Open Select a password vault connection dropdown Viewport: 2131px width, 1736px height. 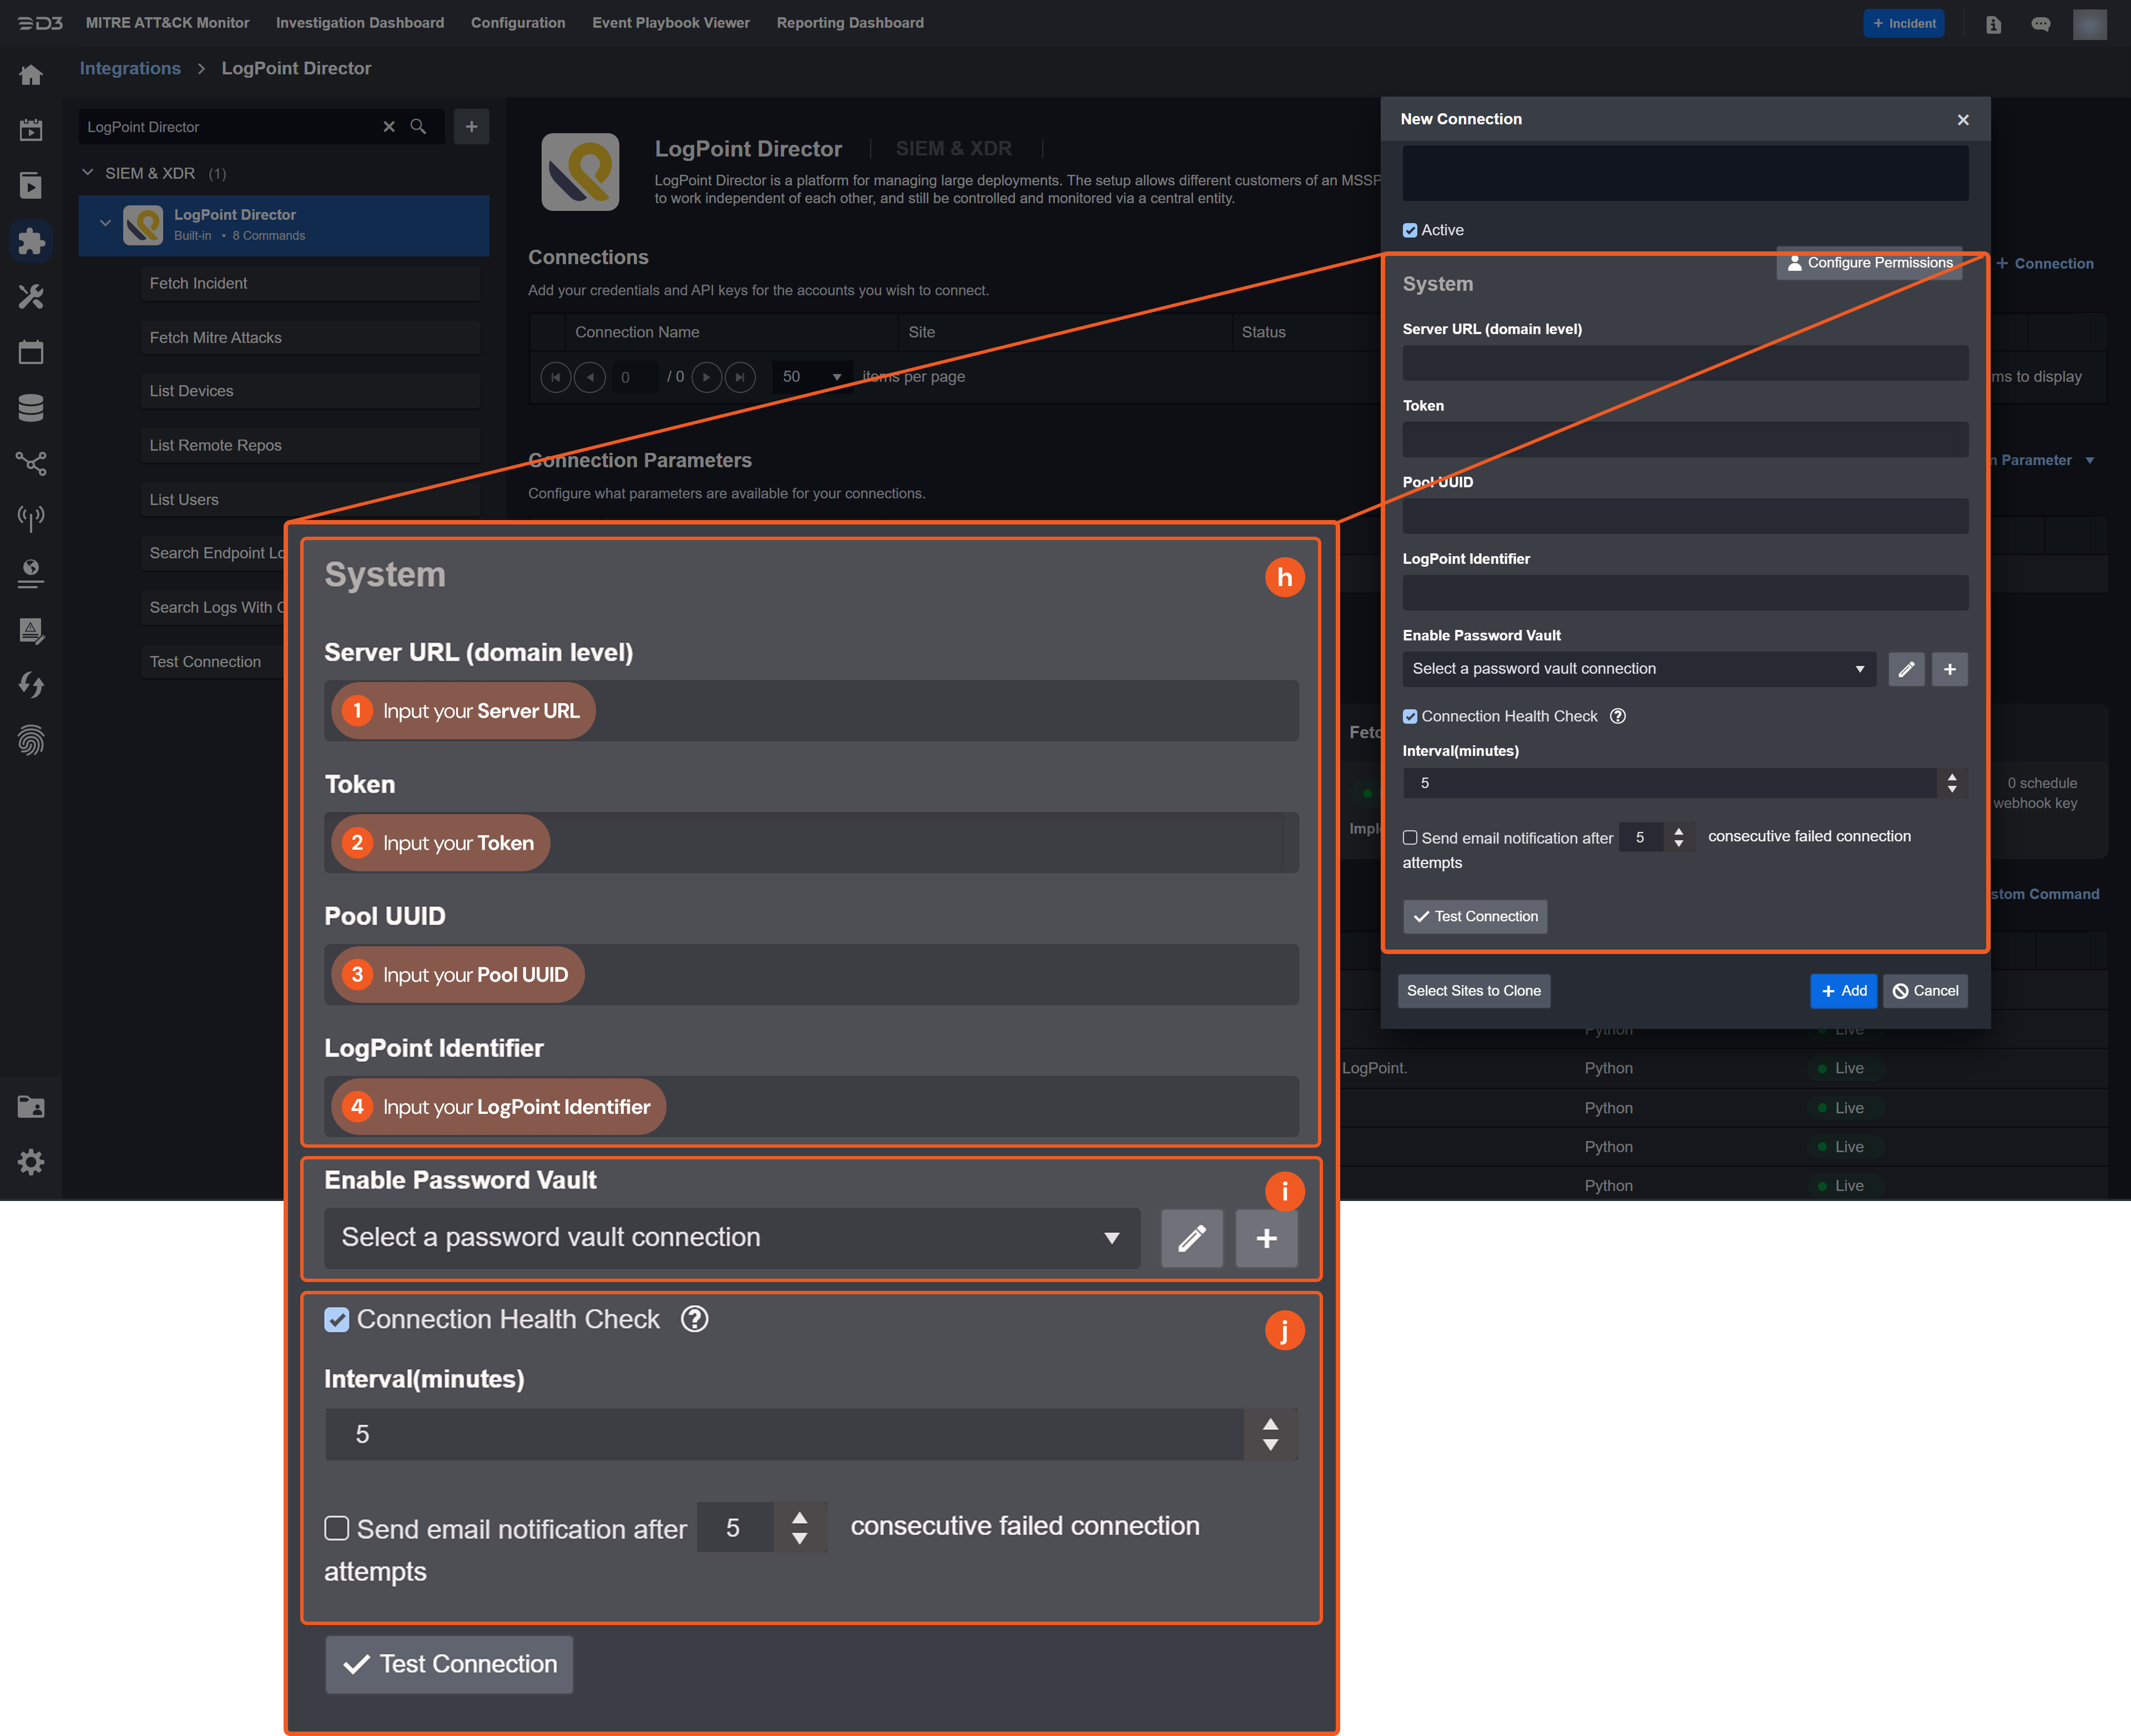click(x=1637, y=669)
